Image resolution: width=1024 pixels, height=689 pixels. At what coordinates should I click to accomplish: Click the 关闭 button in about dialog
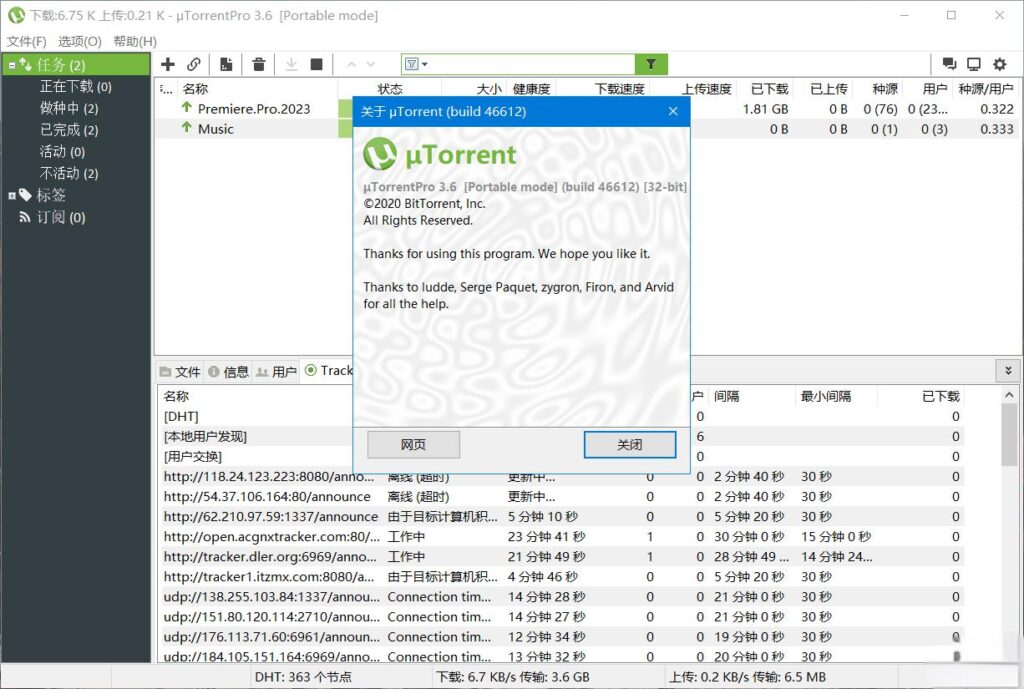tap(630, 444)
